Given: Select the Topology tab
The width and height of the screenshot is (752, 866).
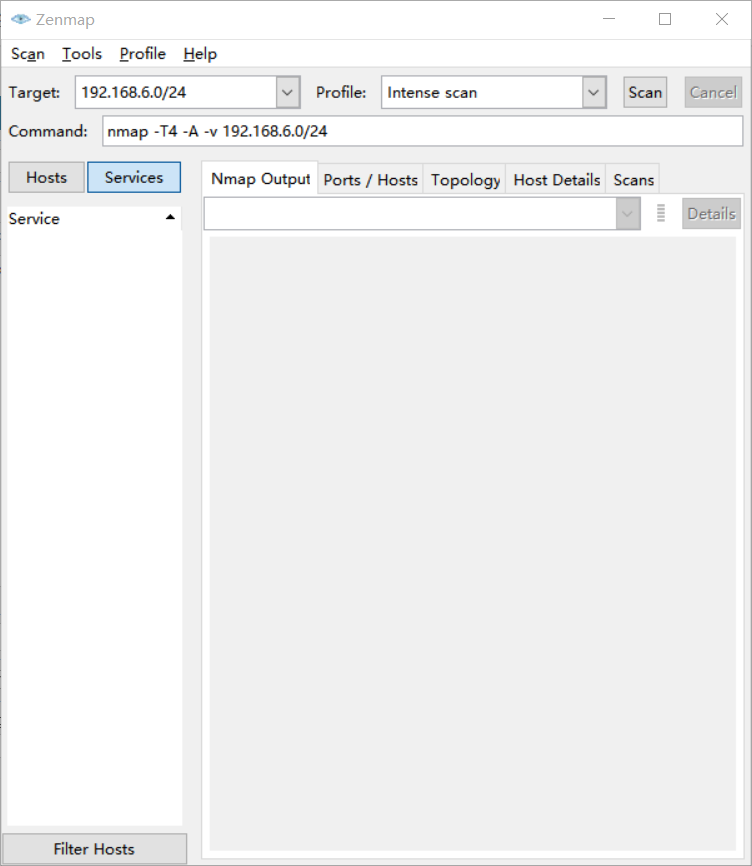Looking at the screenshot, I should tap(465, 179).
